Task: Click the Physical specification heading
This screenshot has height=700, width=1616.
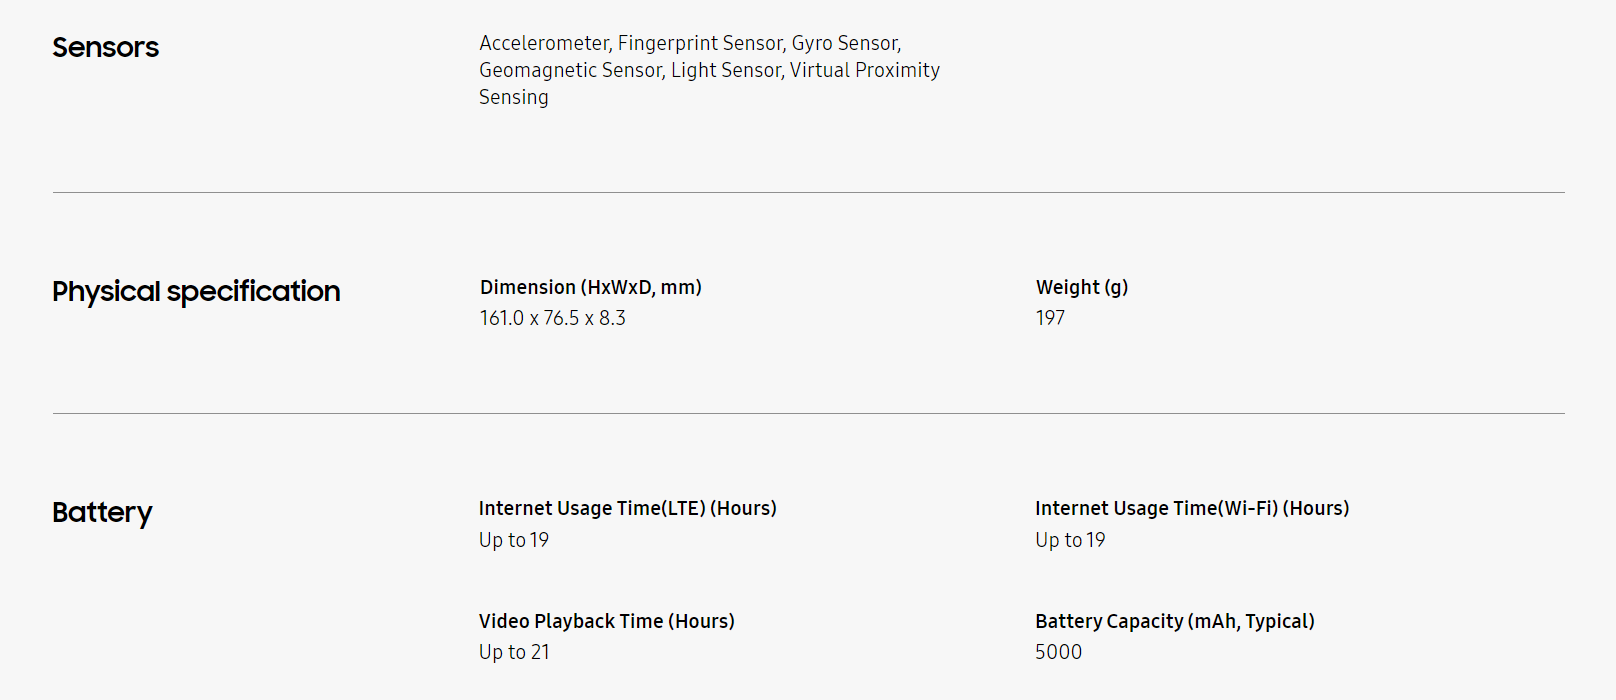Action: [196, 292]
